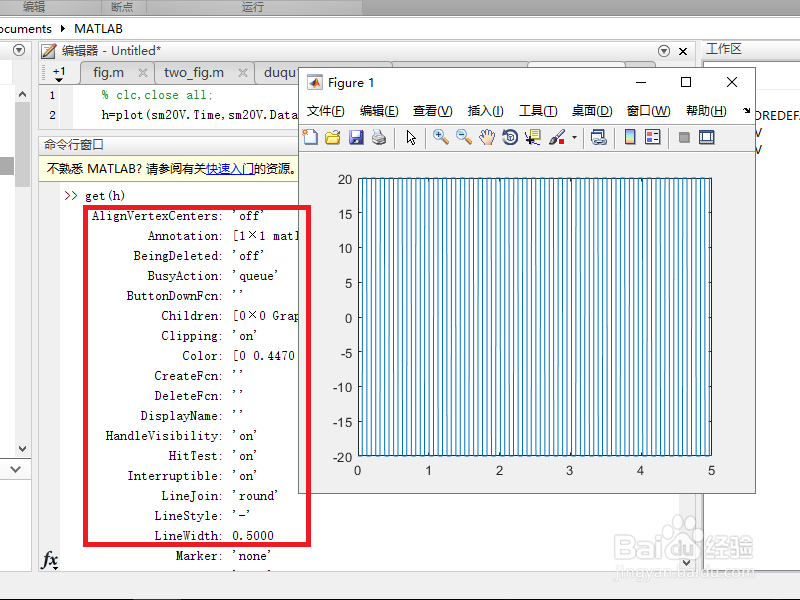This screenshot has width=800, height=600.
Task: Click Show Plot Tools and Dock icon
Action: tap(707, 137)
